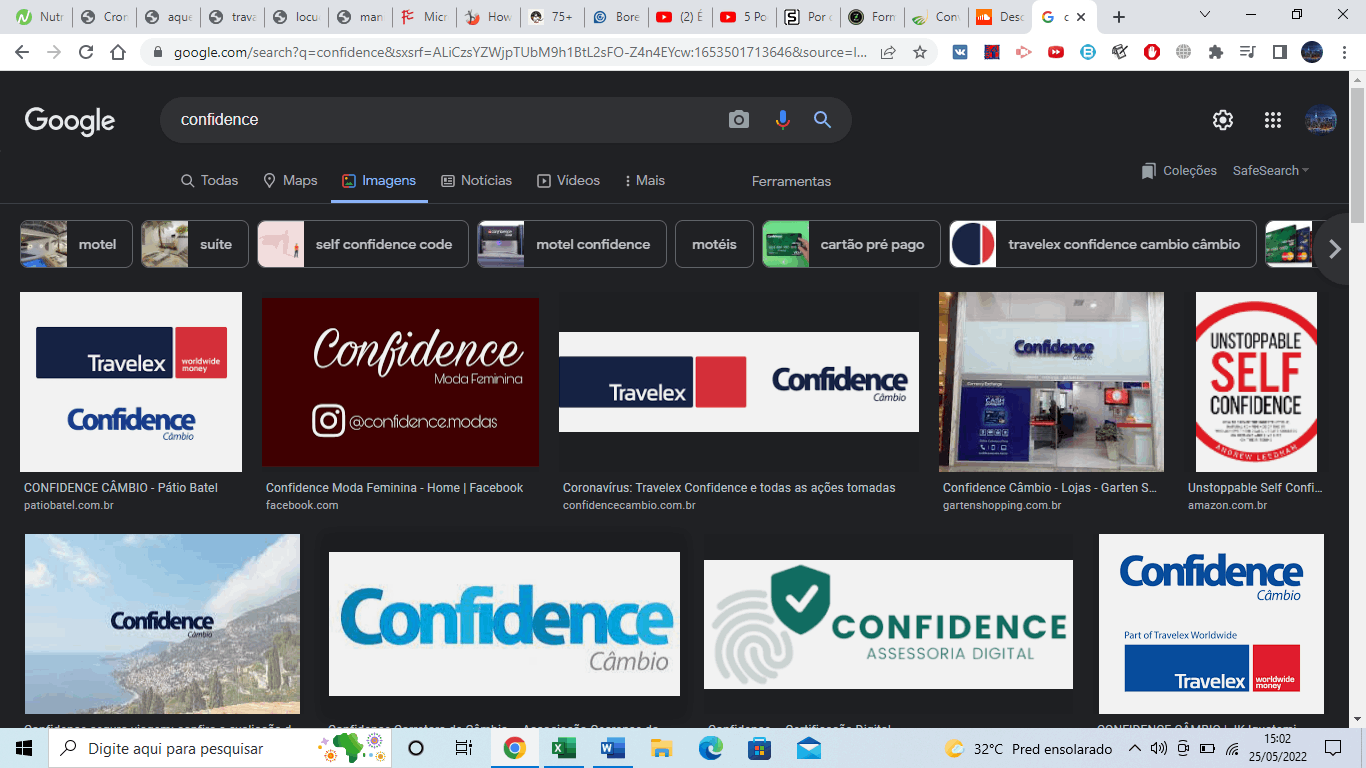The image size is (1366, 768).
Task: Go to the Google logo homepage
Action: click(x=70, y=120)
